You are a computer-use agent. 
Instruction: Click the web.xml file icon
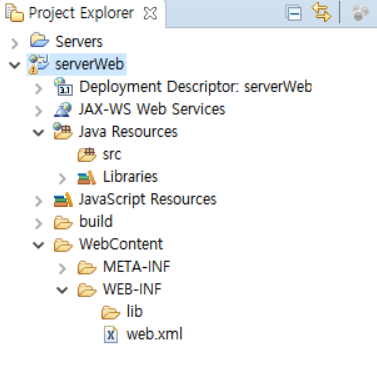(x=111, y=334)
